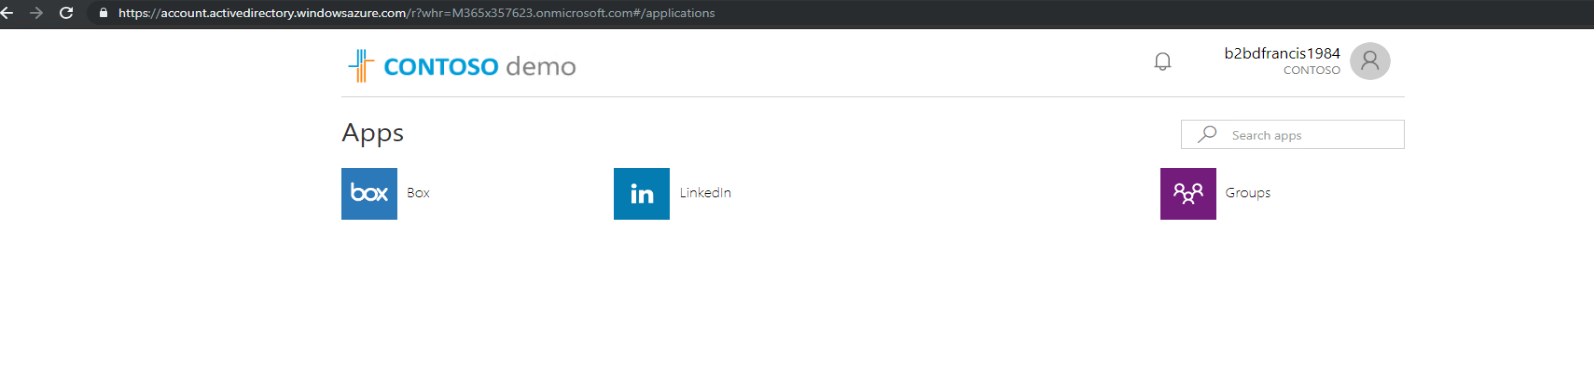Click the magnifier icon in Search apps
Viewport: 1594px width, 373px height.
click(x=1207, y=134)
